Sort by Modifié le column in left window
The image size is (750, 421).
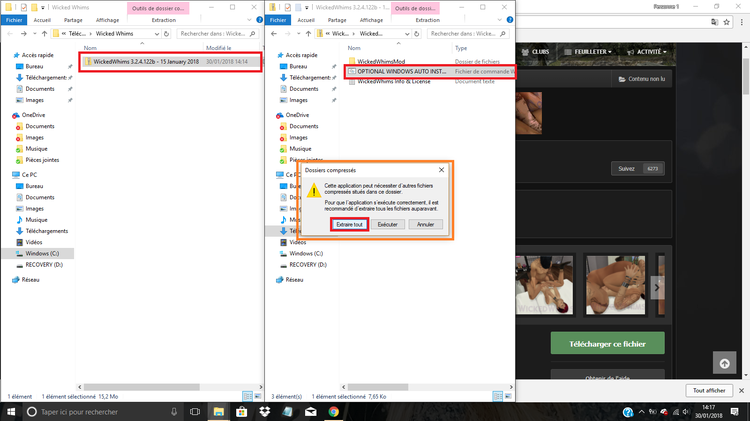pyautogui.click(x=219, y=48)
